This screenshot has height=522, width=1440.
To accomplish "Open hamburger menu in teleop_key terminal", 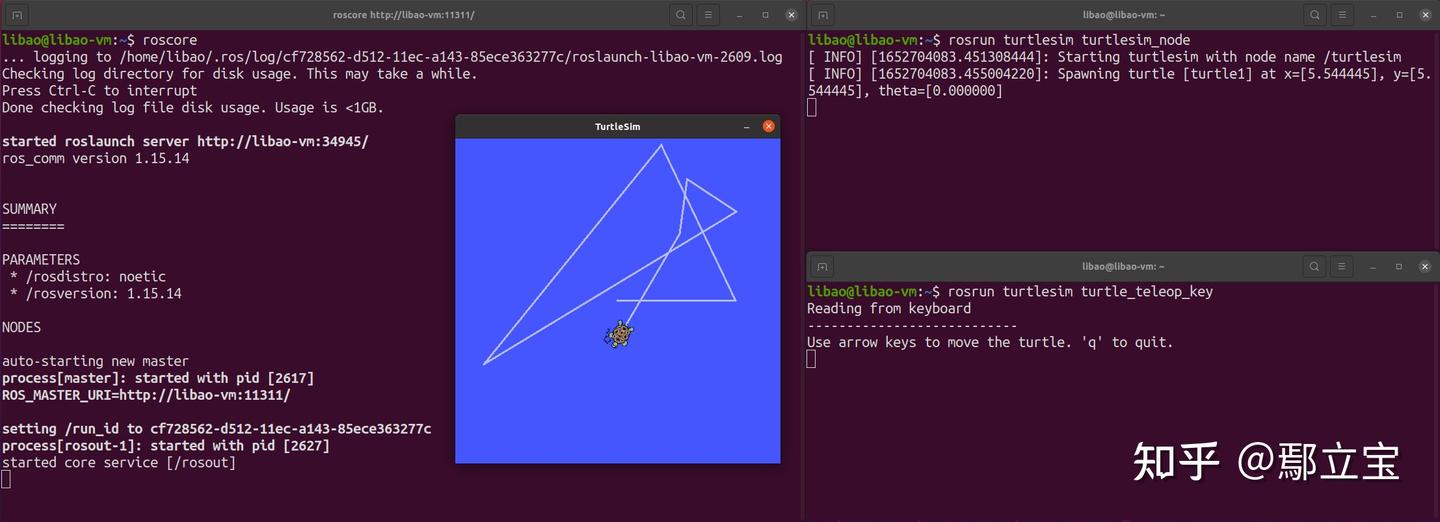I will (1342, 267).
